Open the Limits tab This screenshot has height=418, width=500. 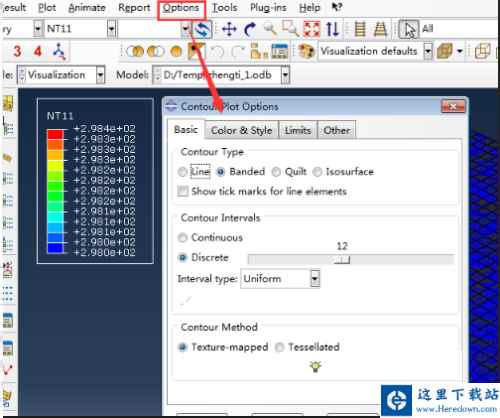click(x=298, y=130)
